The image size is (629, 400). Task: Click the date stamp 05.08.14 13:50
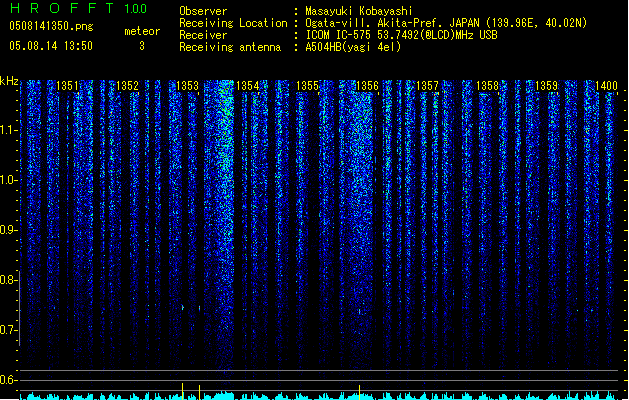(51, 46)
